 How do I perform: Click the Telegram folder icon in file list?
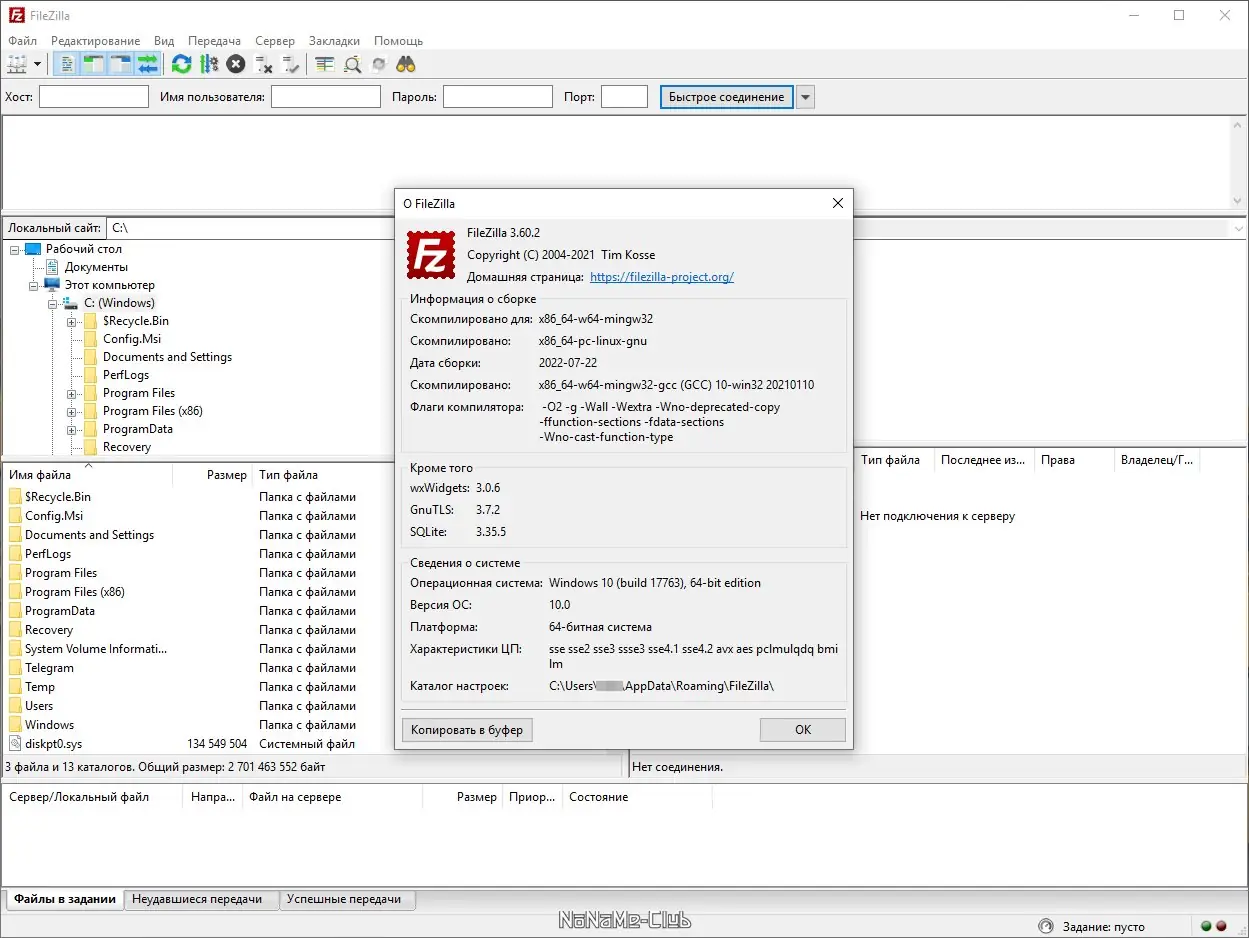[x=15, y=668]
